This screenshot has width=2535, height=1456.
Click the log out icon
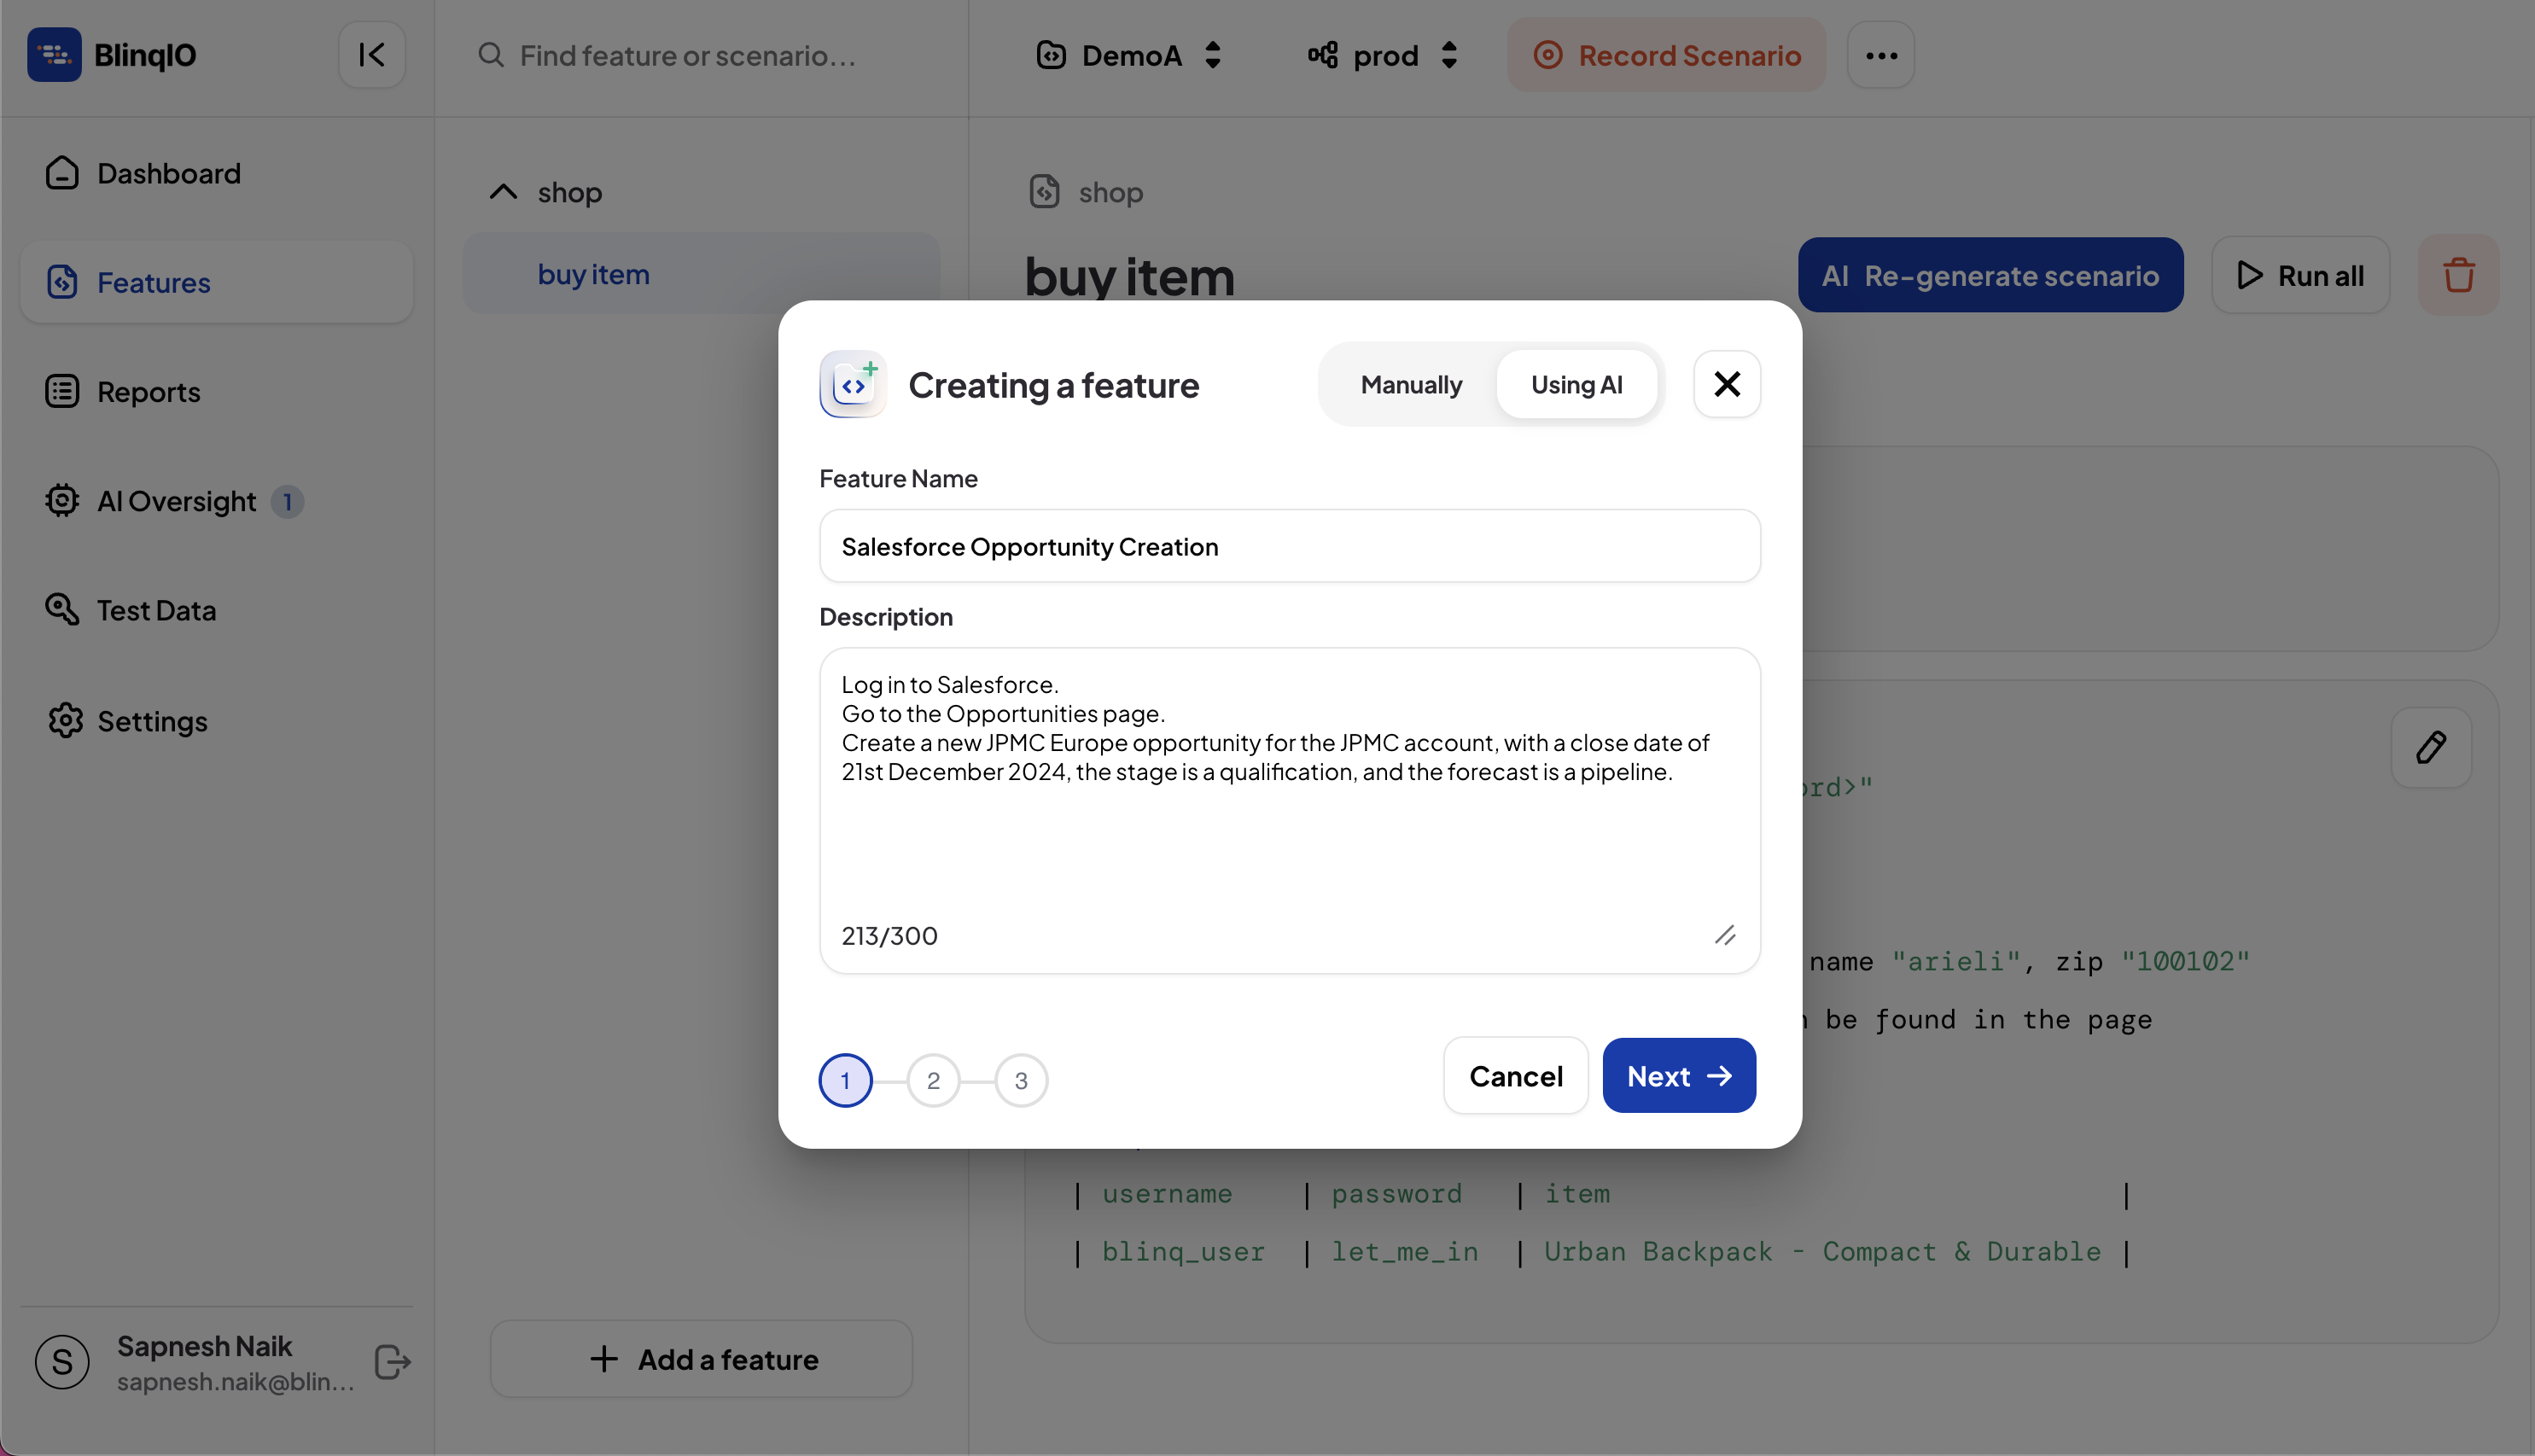coord(392,1362)
